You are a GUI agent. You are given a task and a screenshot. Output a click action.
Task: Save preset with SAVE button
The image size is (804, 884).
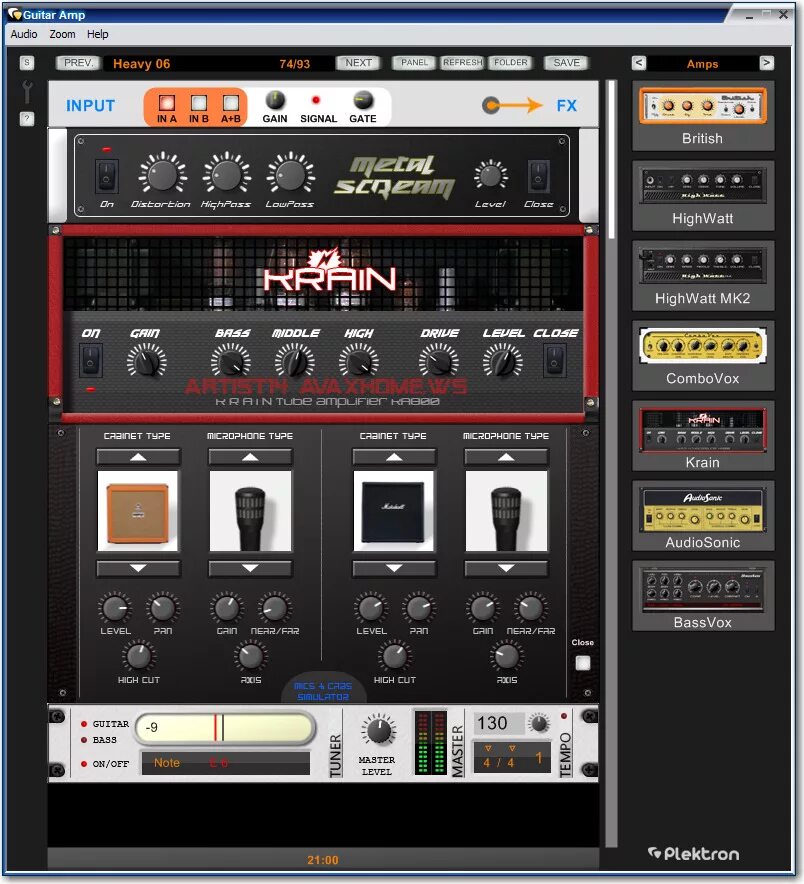pyautogui.click(x=567, y=63)
